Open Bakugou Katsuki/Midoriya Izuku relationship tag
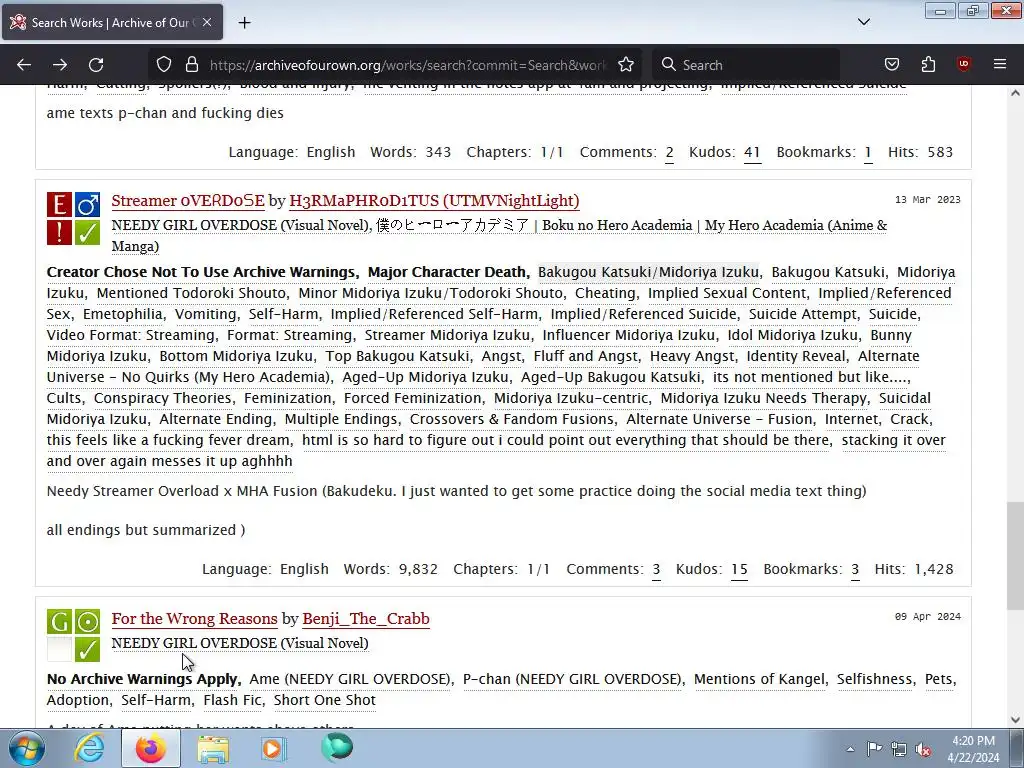Screen dimensions: 1024x768 click(648, 272)
